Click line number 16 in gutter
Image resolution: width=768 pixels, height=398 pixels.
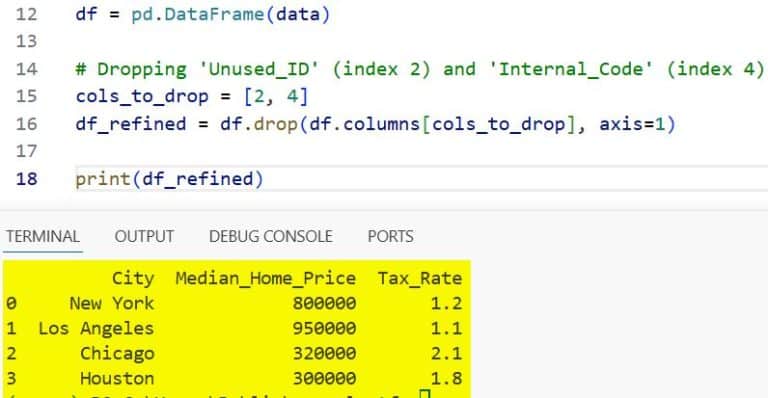pos(26,124)
